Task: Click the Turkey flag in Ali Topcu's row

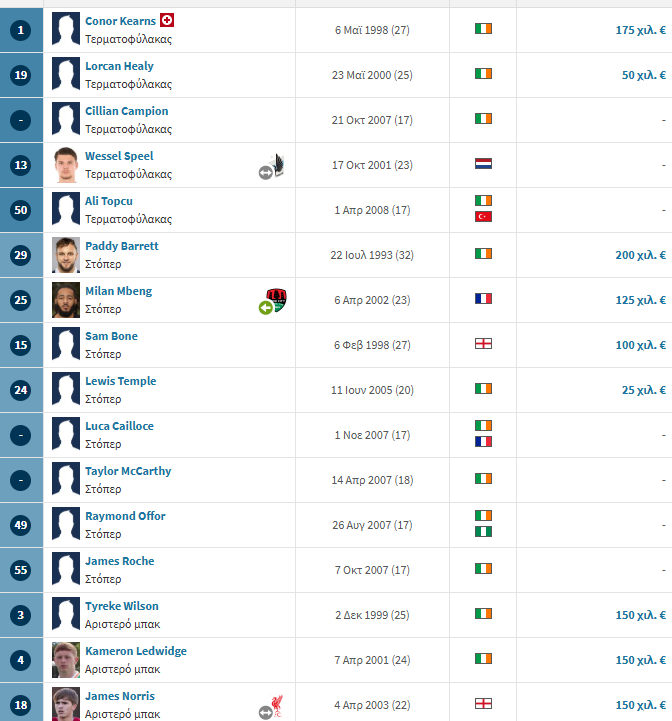Action: point(483,217)
